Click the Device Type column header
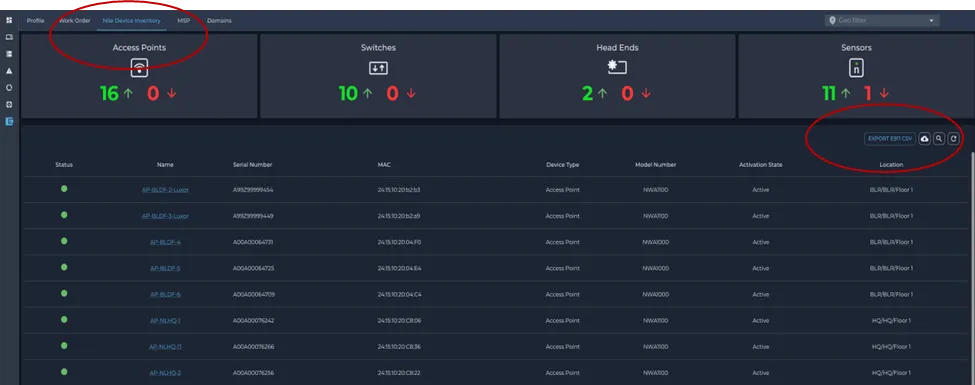The image size is (975, 385). (x=562, y=165)
